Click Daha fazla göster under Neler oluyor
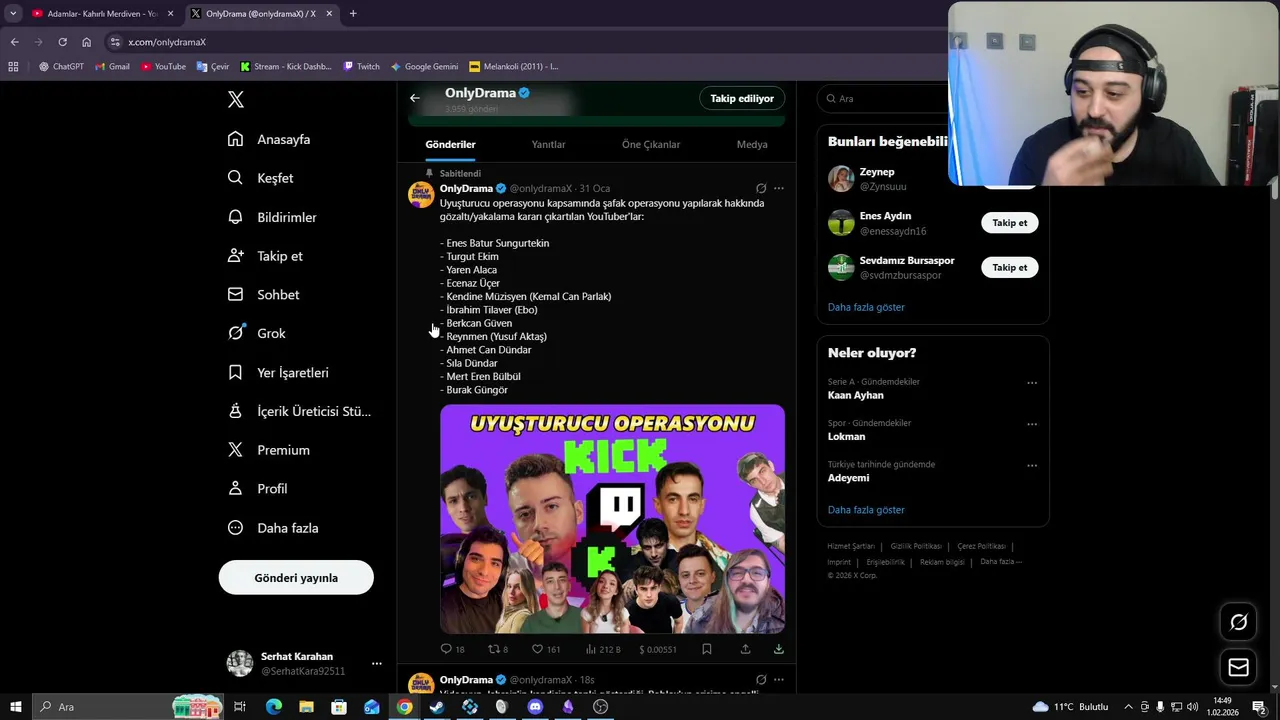Image resolution: width=1280 pixels, height=720 pixels. tap(866, 510)
